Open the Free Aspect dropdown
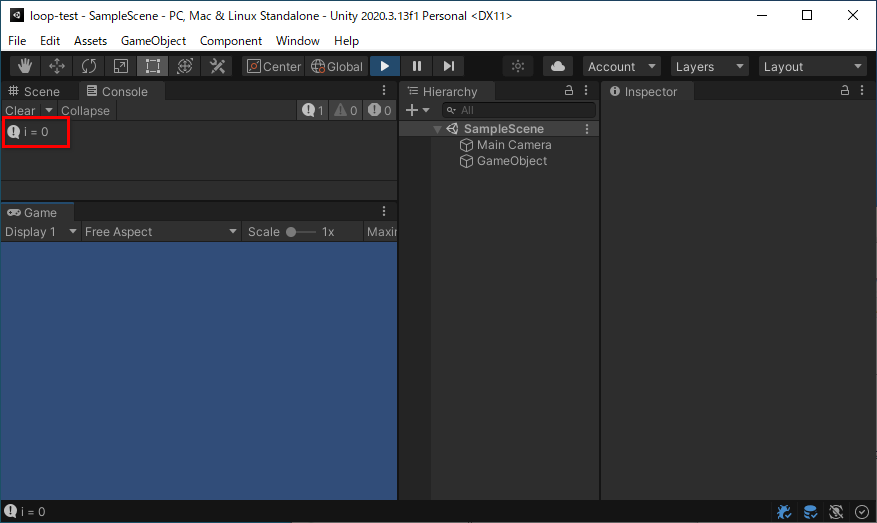 point(161,232)
